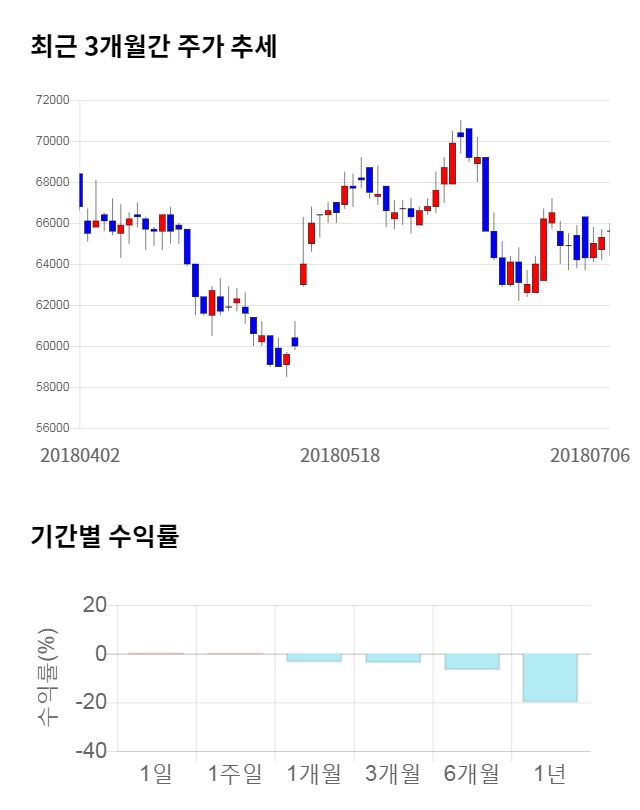Click the '3개월' period axis label
This screenshot has width=640, height=810.
pos(392,773)
